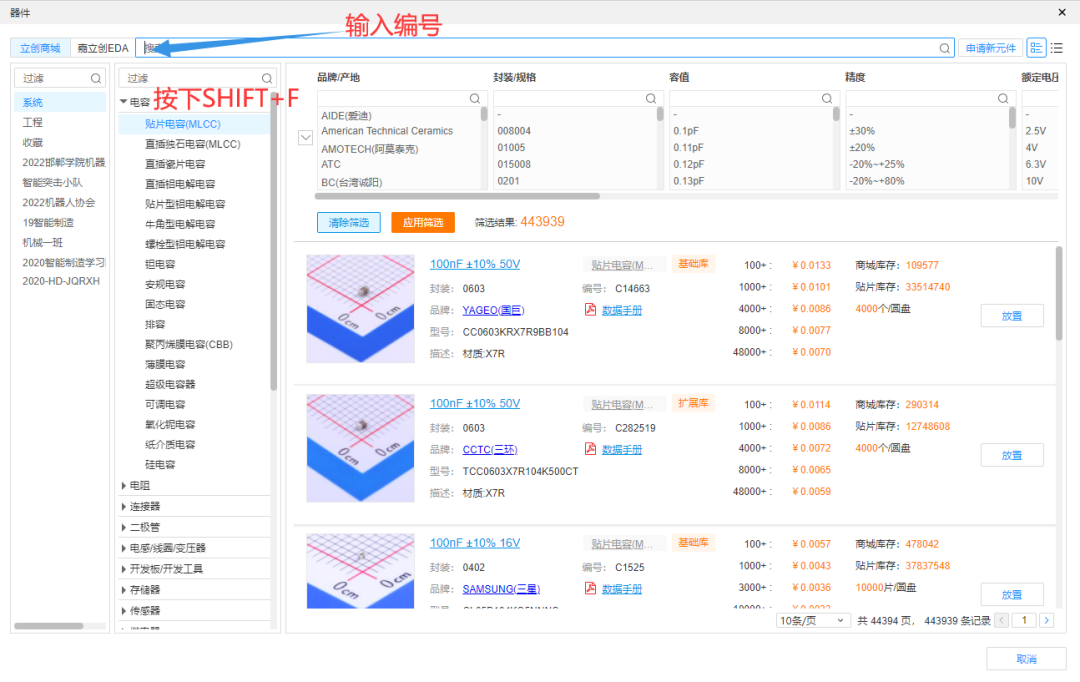This screenshot has height=682, width=1080.
Task: Click thumbnail of YAGEO 0603 capacitor
Action: tap(360, 309)
